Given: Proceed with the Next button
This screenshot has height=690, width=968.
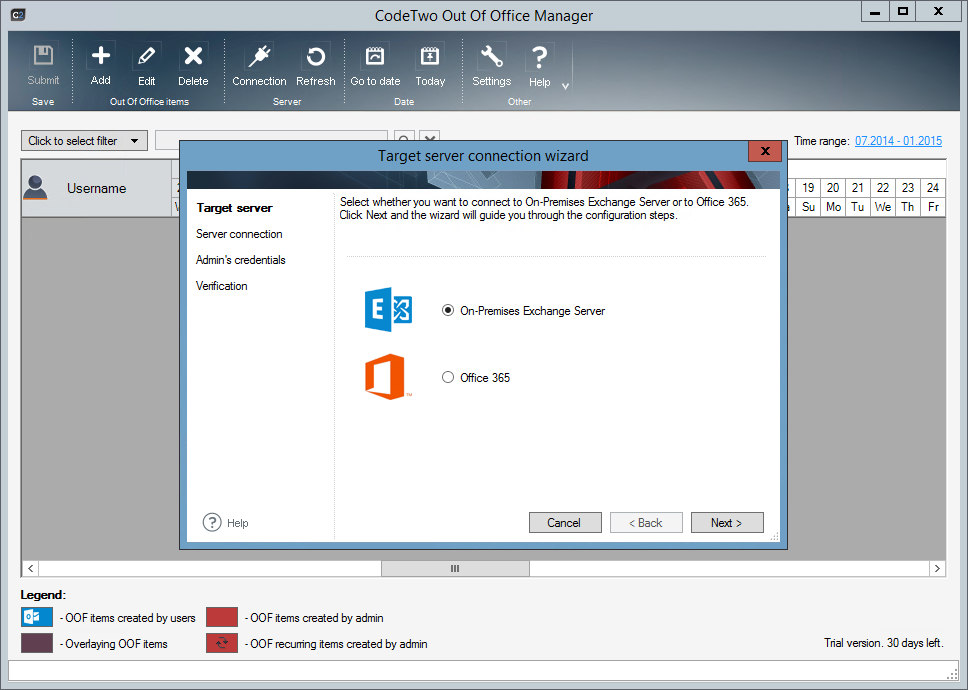Looking at the screenshot, I should (x=727, y=523).
